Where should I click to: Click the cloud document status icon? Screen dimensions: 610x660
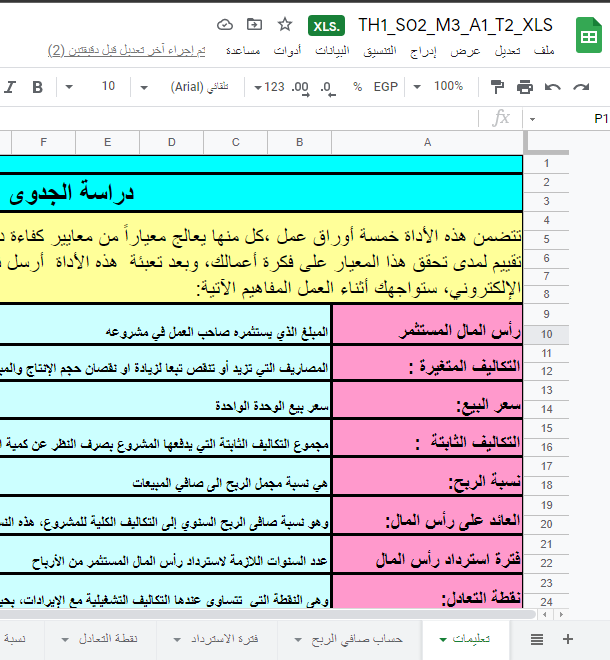[x=225, y=25]
